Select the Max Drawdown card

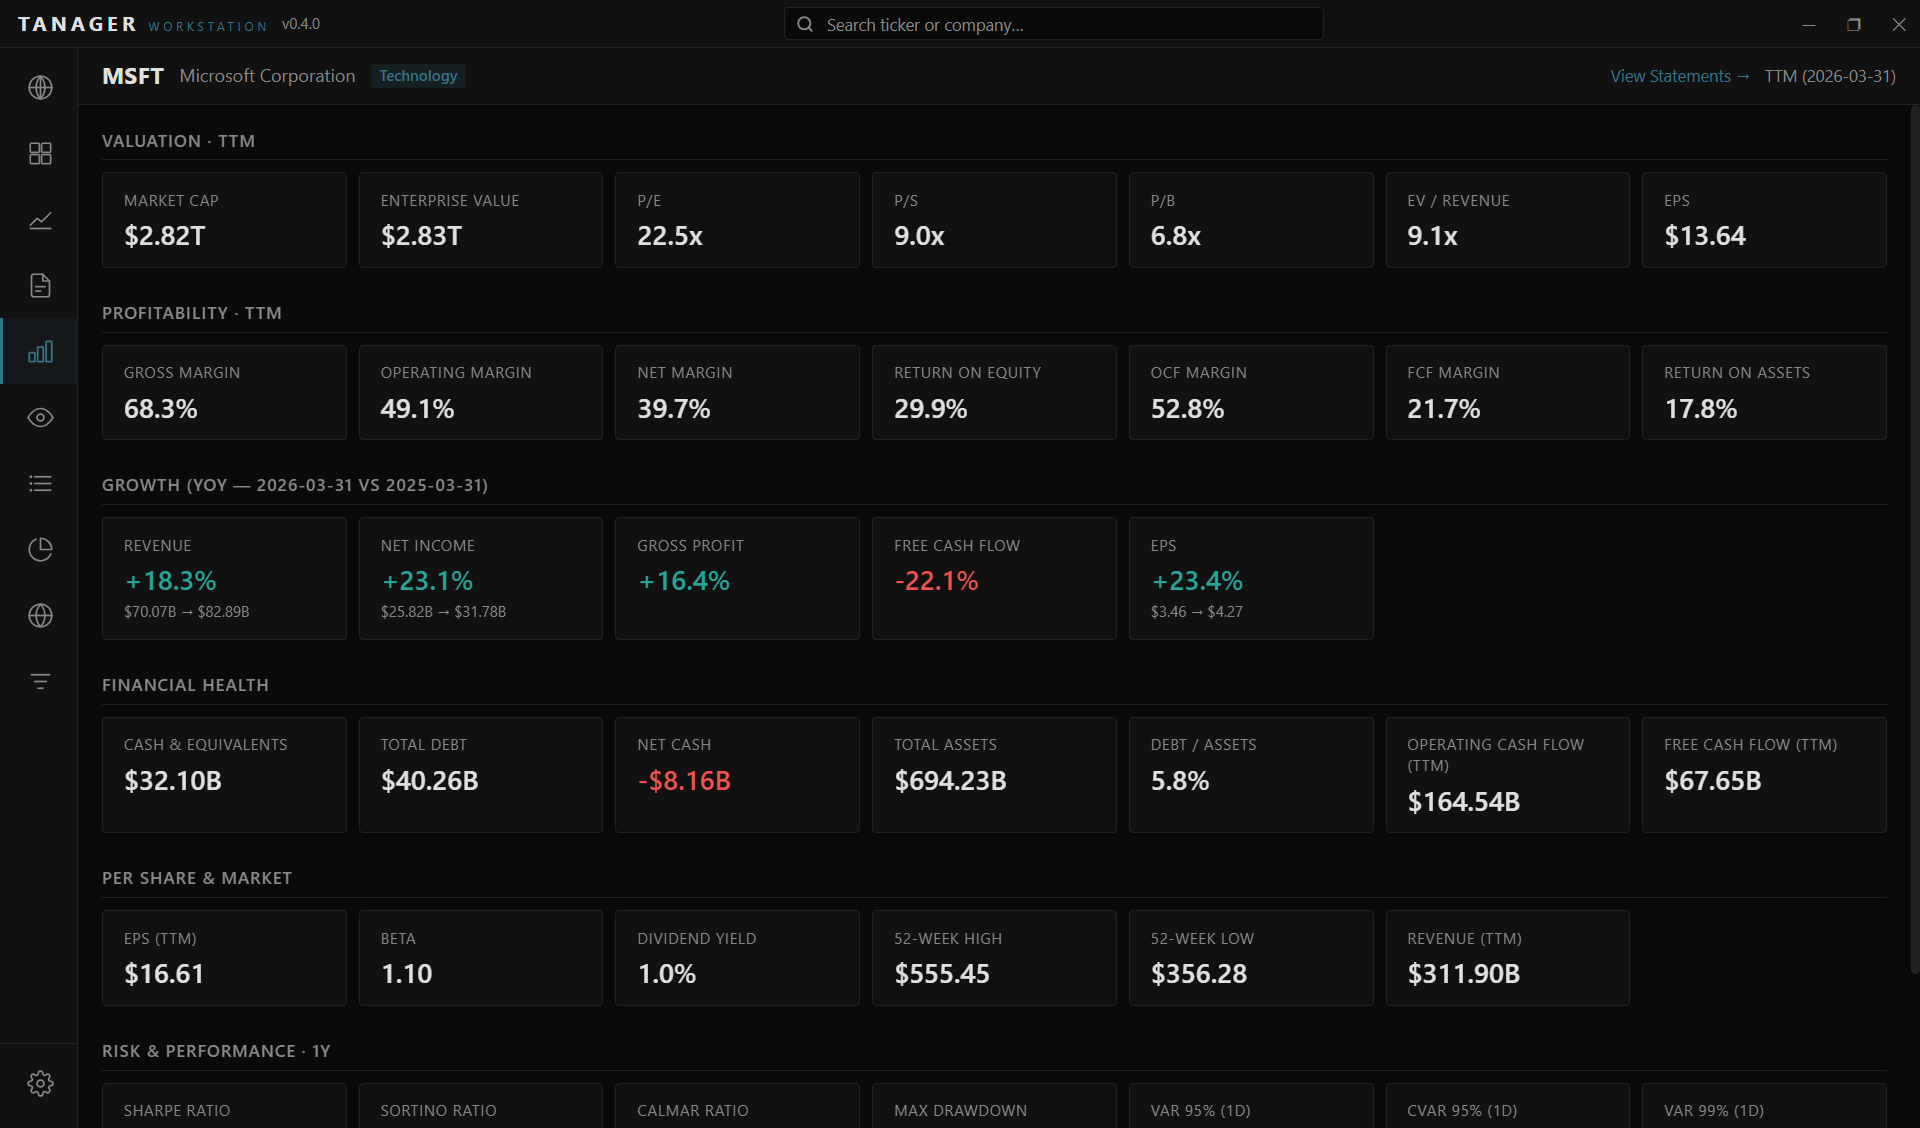994,1106
